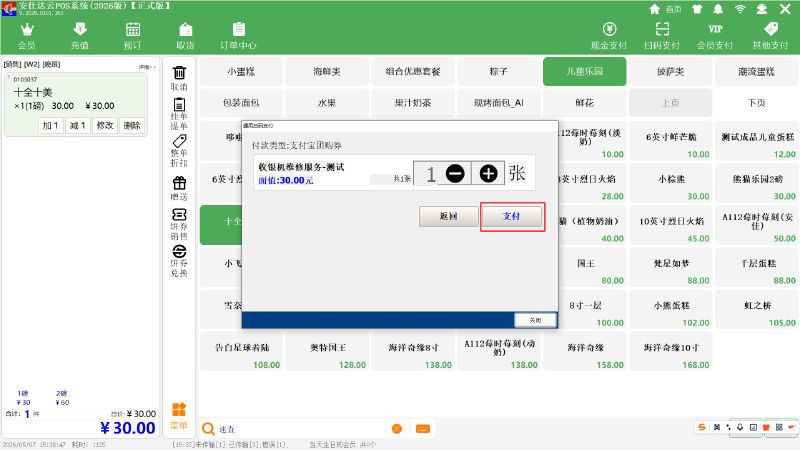The height and width of the screenshot is (450, 800).
Task: Choose 其他支付 other payment tag icon
Action: (770, 36)
